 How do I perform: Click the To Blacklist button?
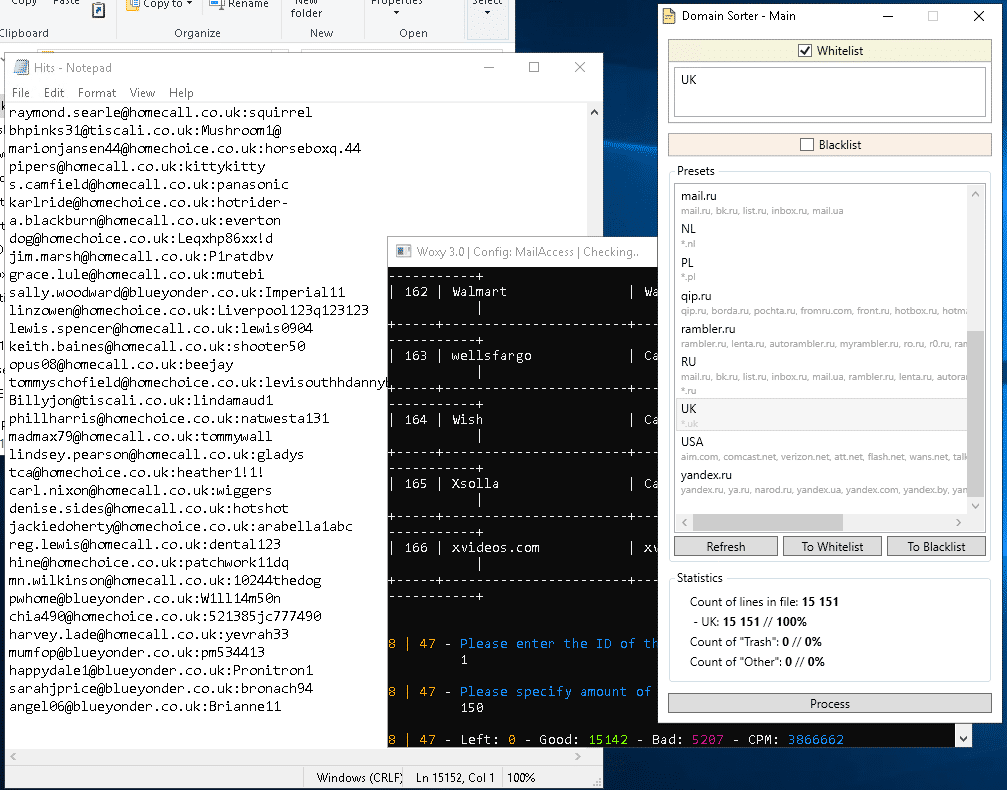click(x=936, y=546)
